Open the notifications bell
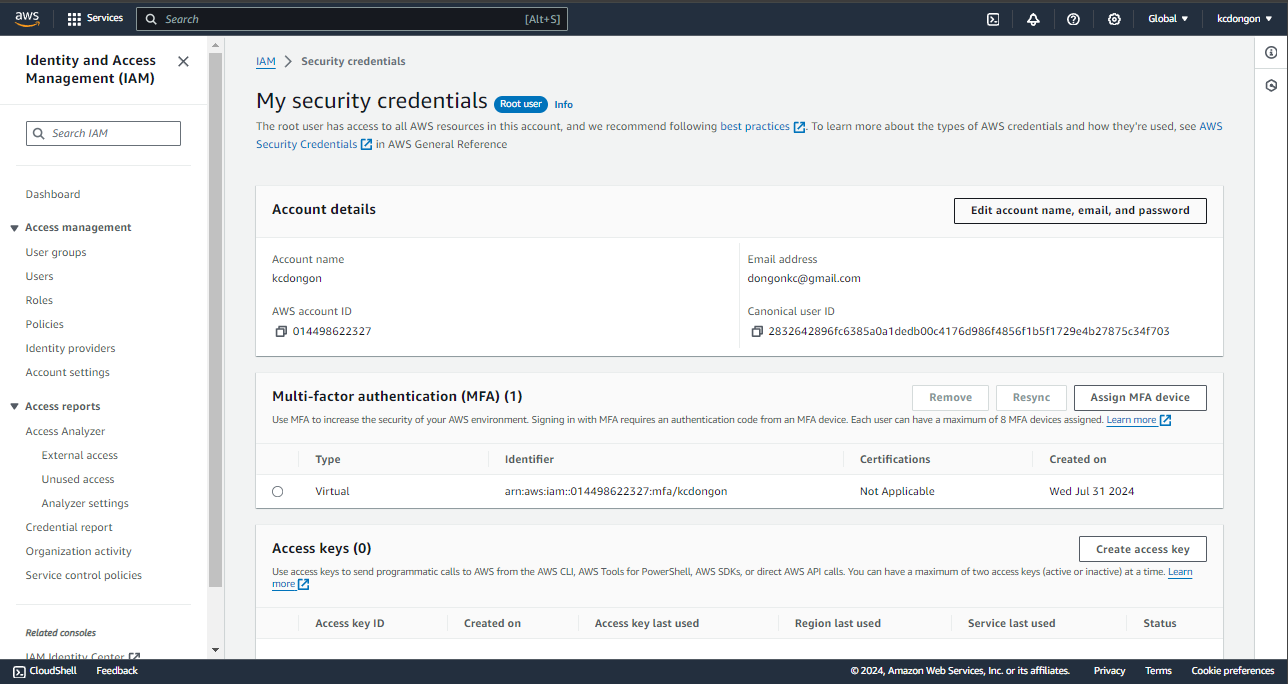The image size is (1288, 684). (1033, 19)
